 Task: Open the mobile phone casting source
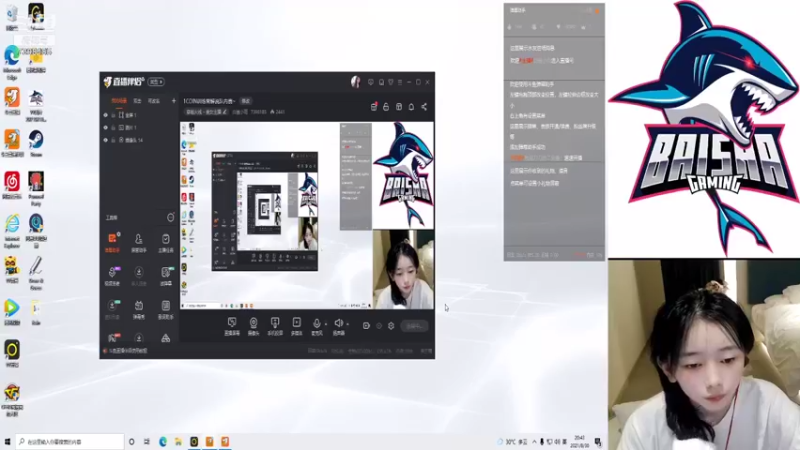pos(275,326)
